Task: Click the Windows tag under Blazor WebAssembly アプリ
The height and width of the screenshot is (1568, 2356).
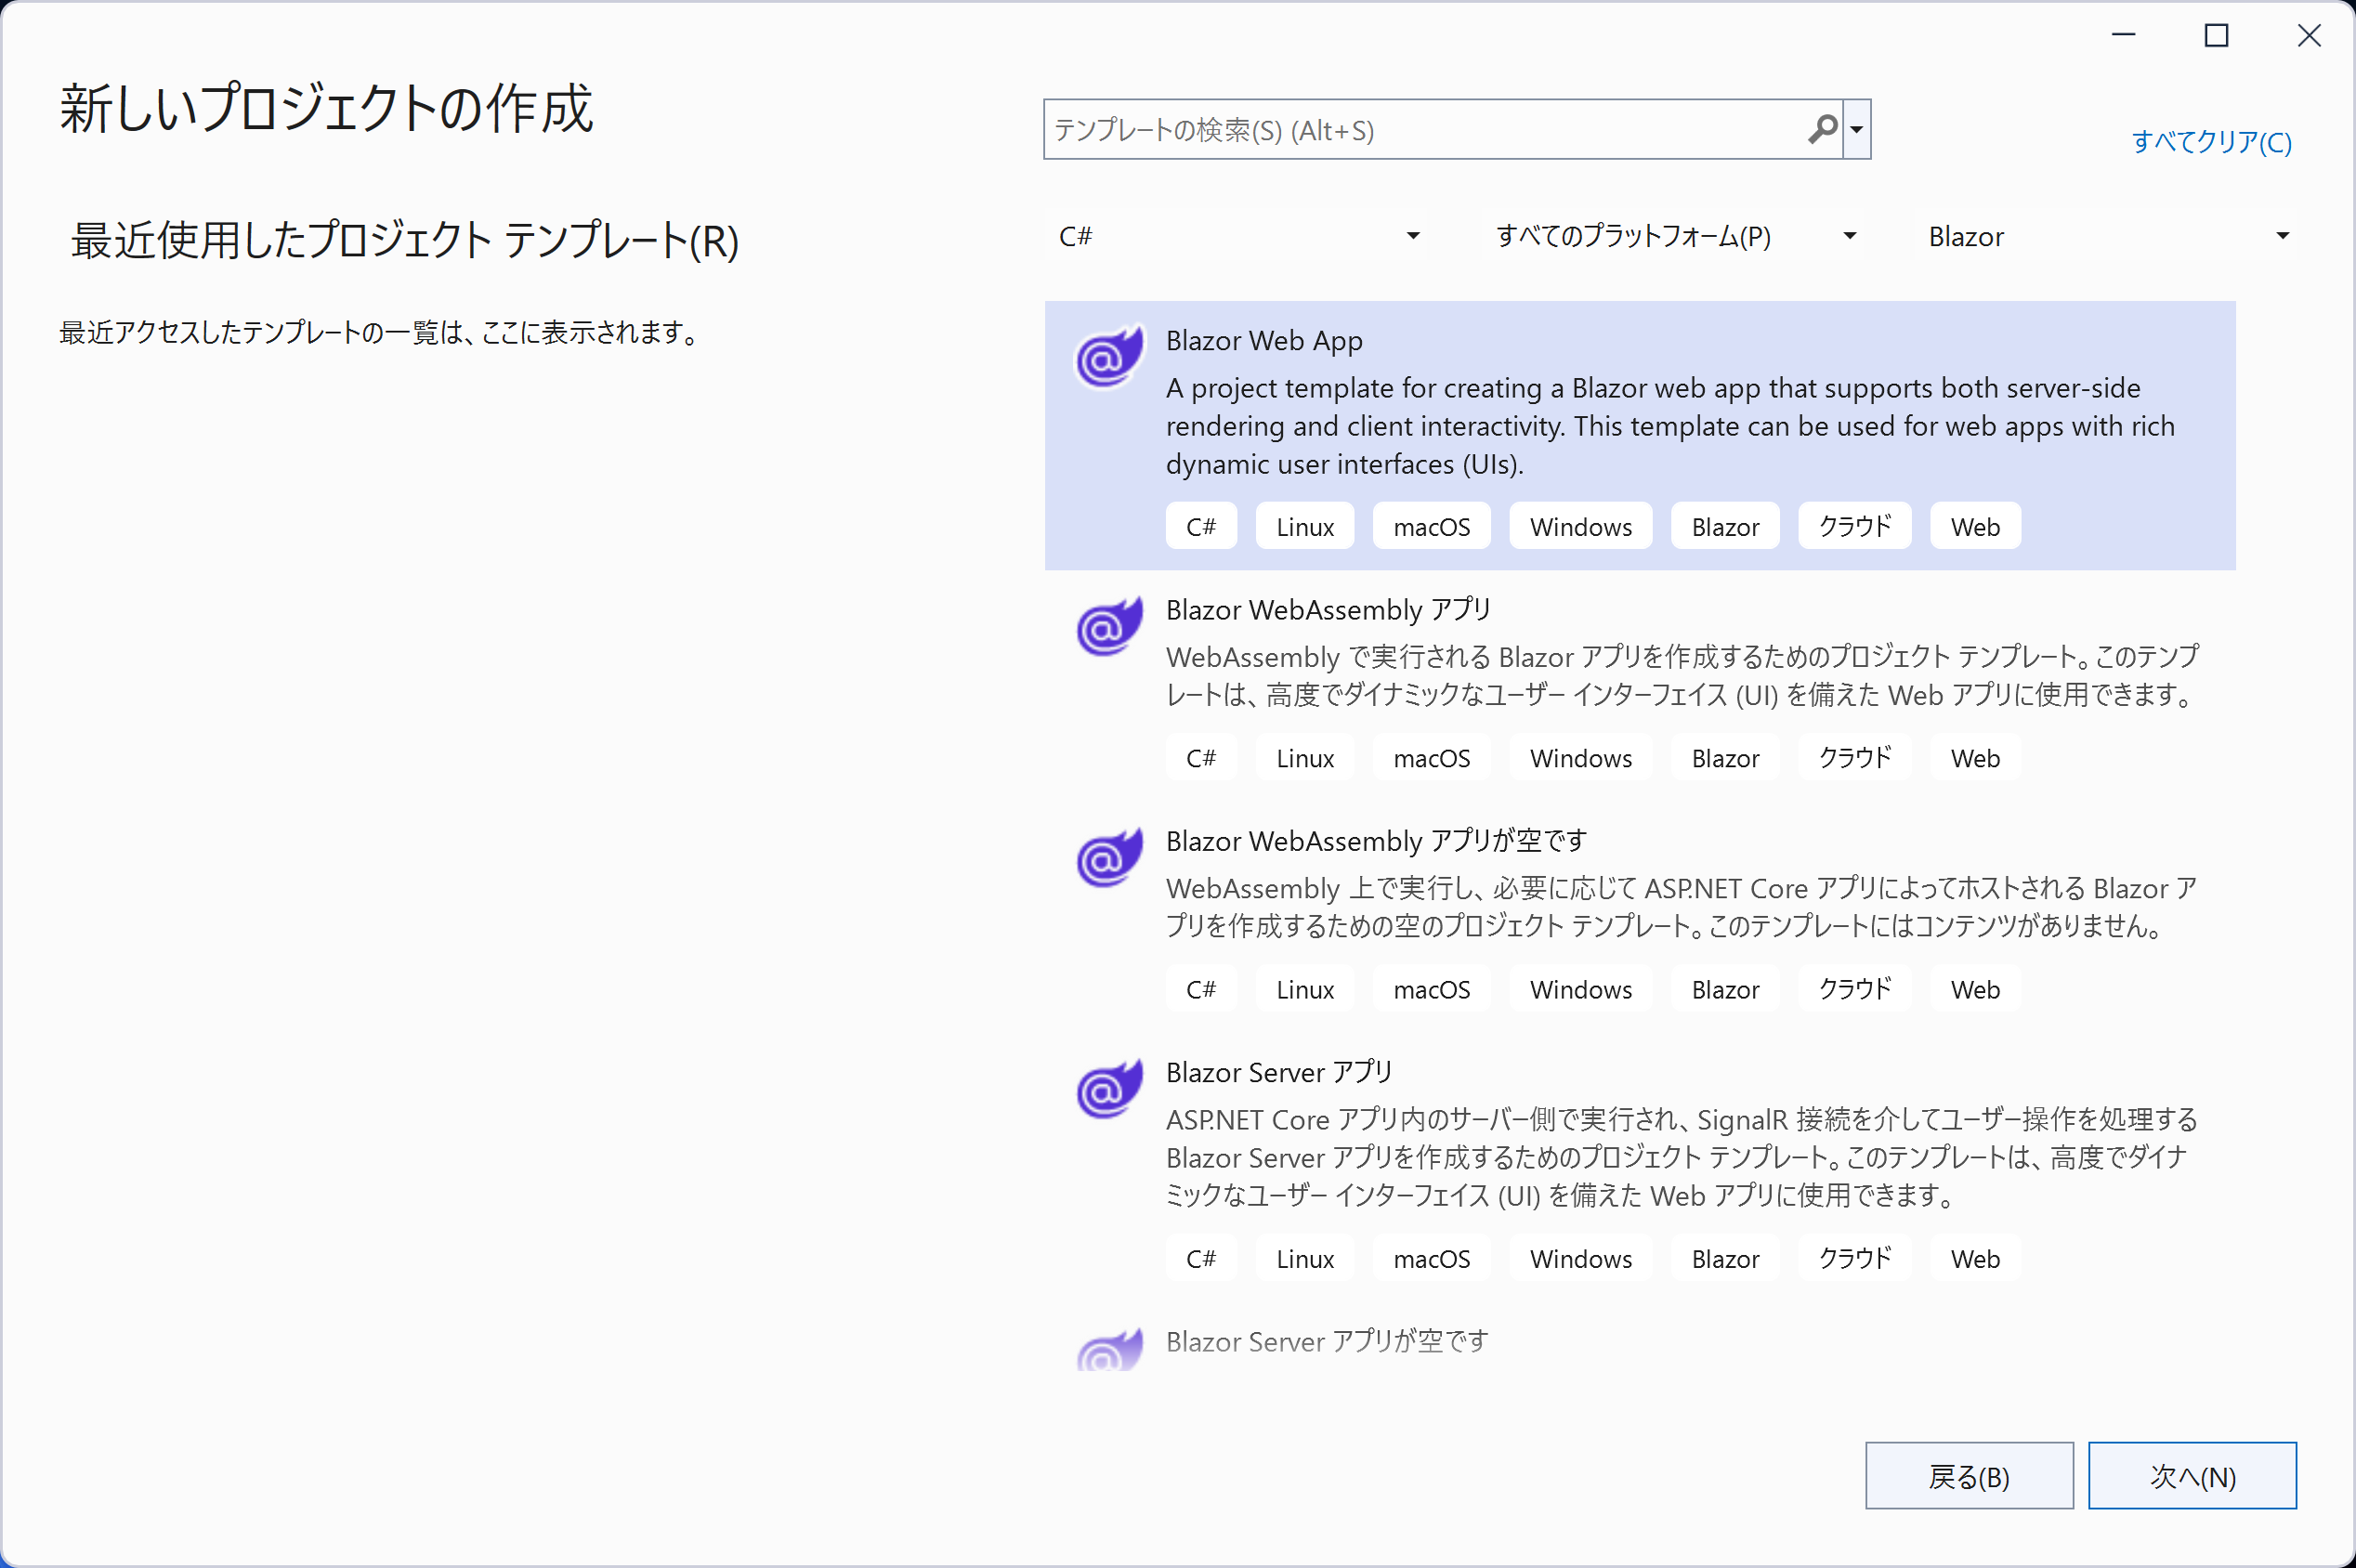Action: pyautogui.click(x=1581, y=757)
